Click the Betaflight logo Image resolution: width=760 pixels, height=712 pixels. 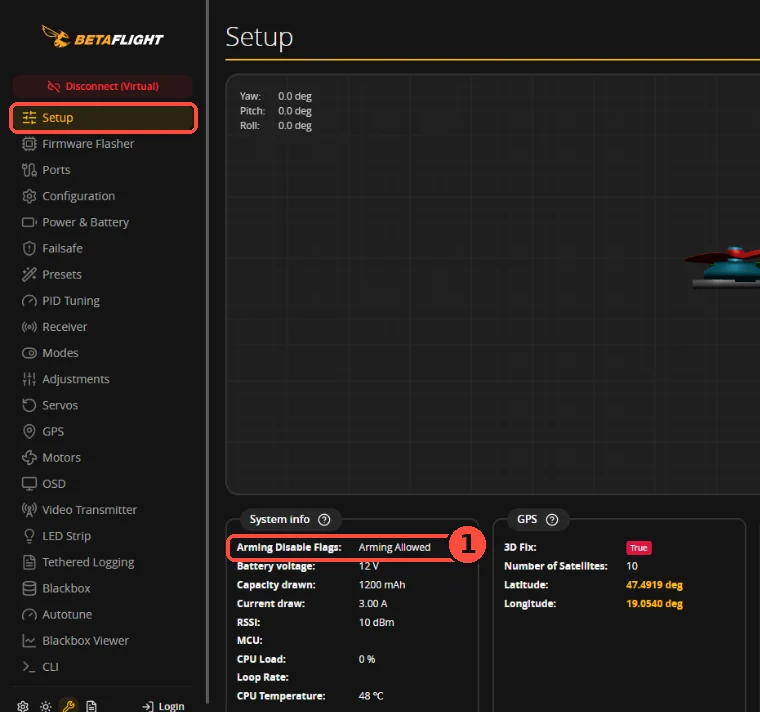click(103, 37)
